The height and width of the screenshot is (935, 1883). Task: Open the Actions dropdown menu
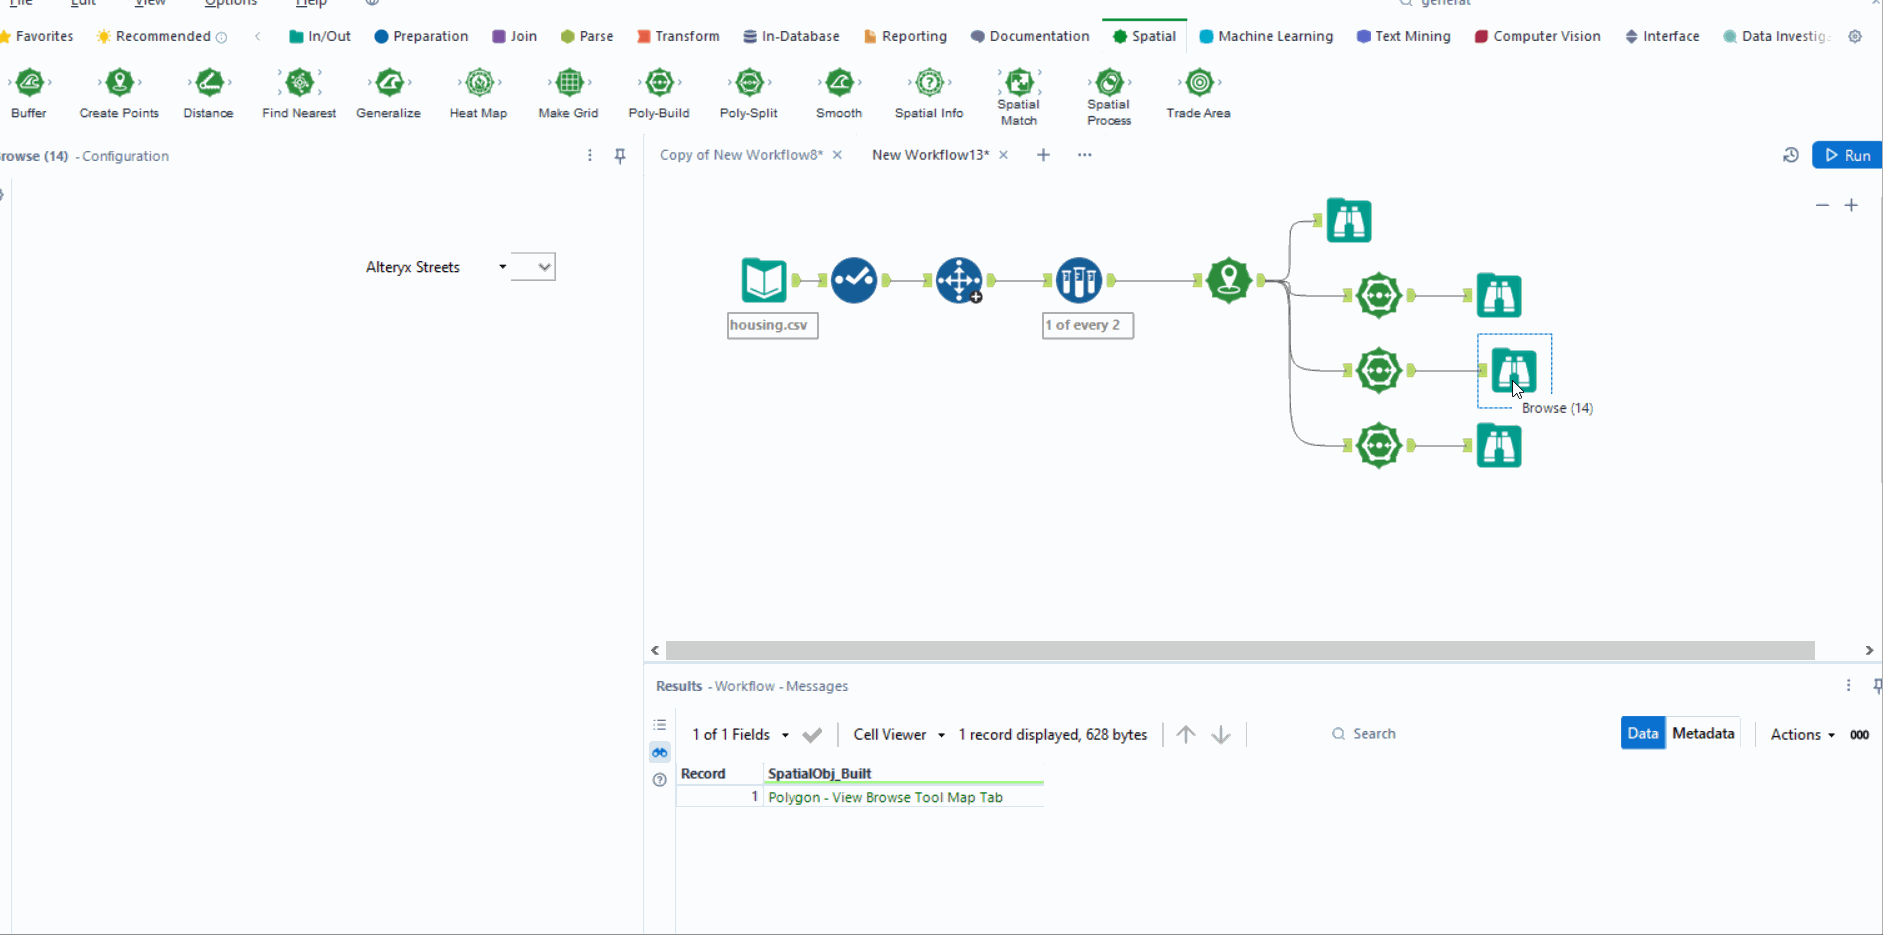pos(1802,734)
